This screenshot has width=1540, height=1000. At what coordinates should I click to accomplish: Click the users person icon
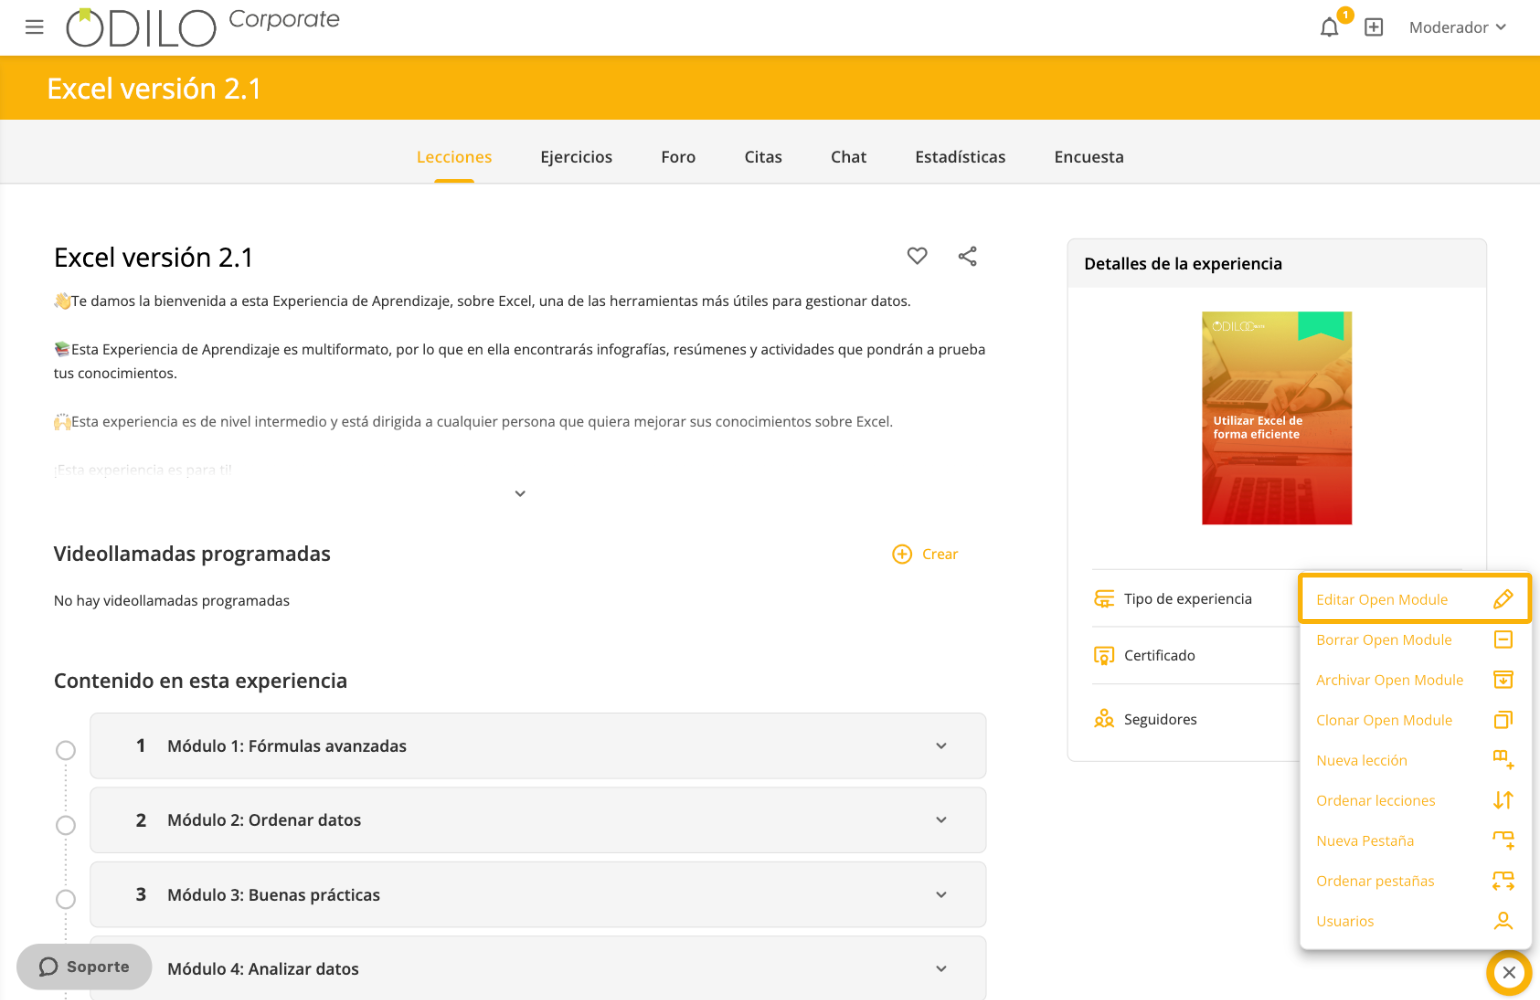point(1503,921)
